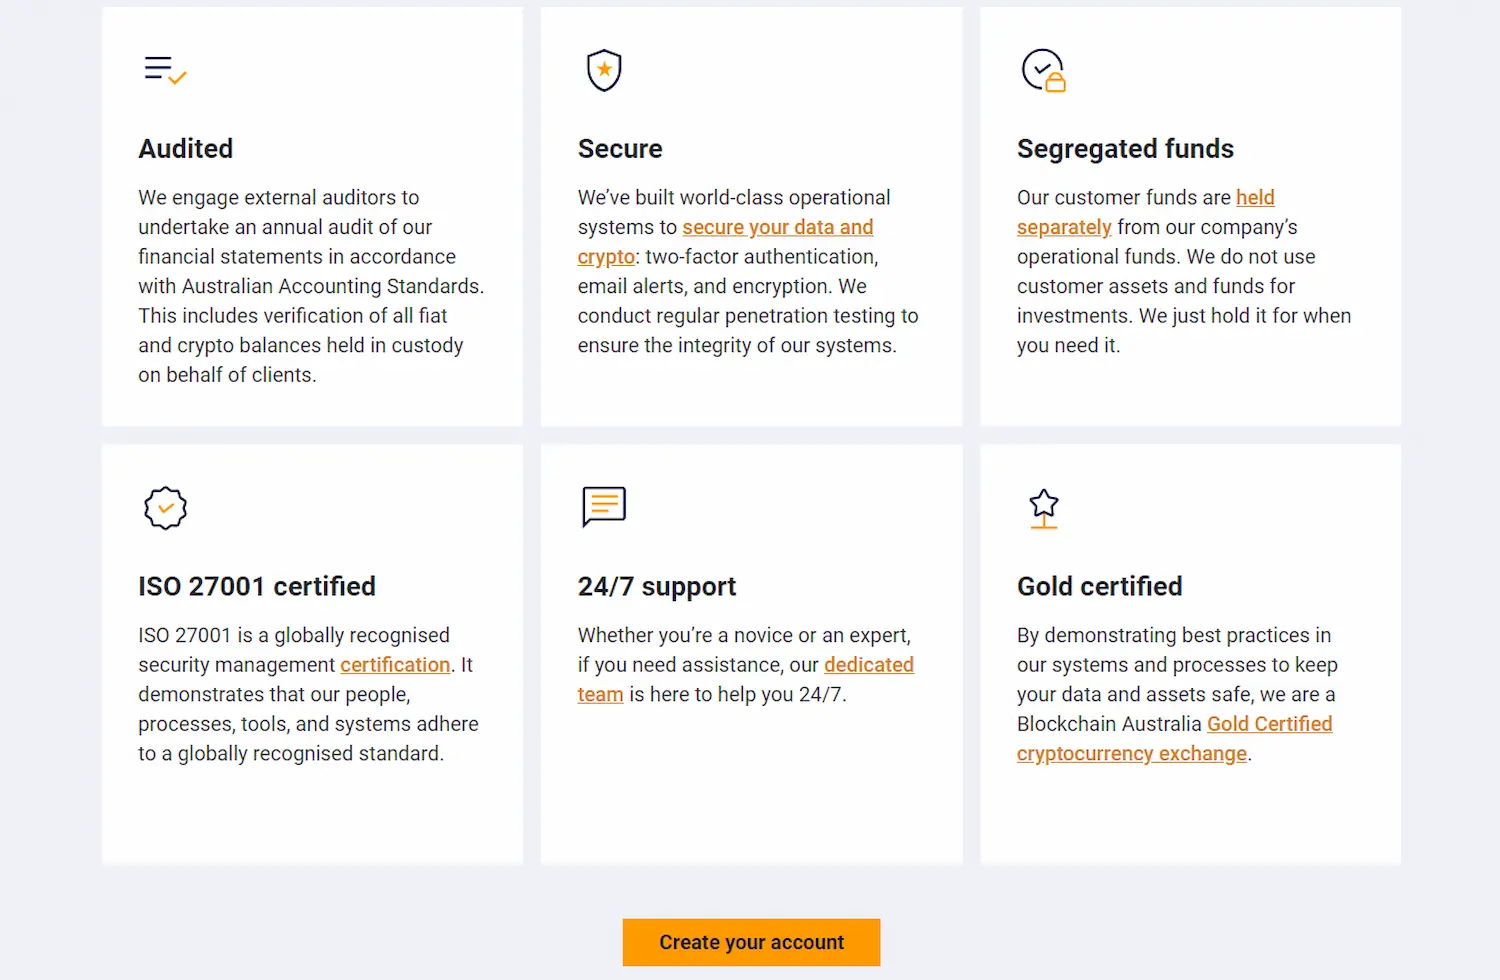Click the star award icon above Gold certified
The height and width of the screenshot is (980, 1500).
1044,508
